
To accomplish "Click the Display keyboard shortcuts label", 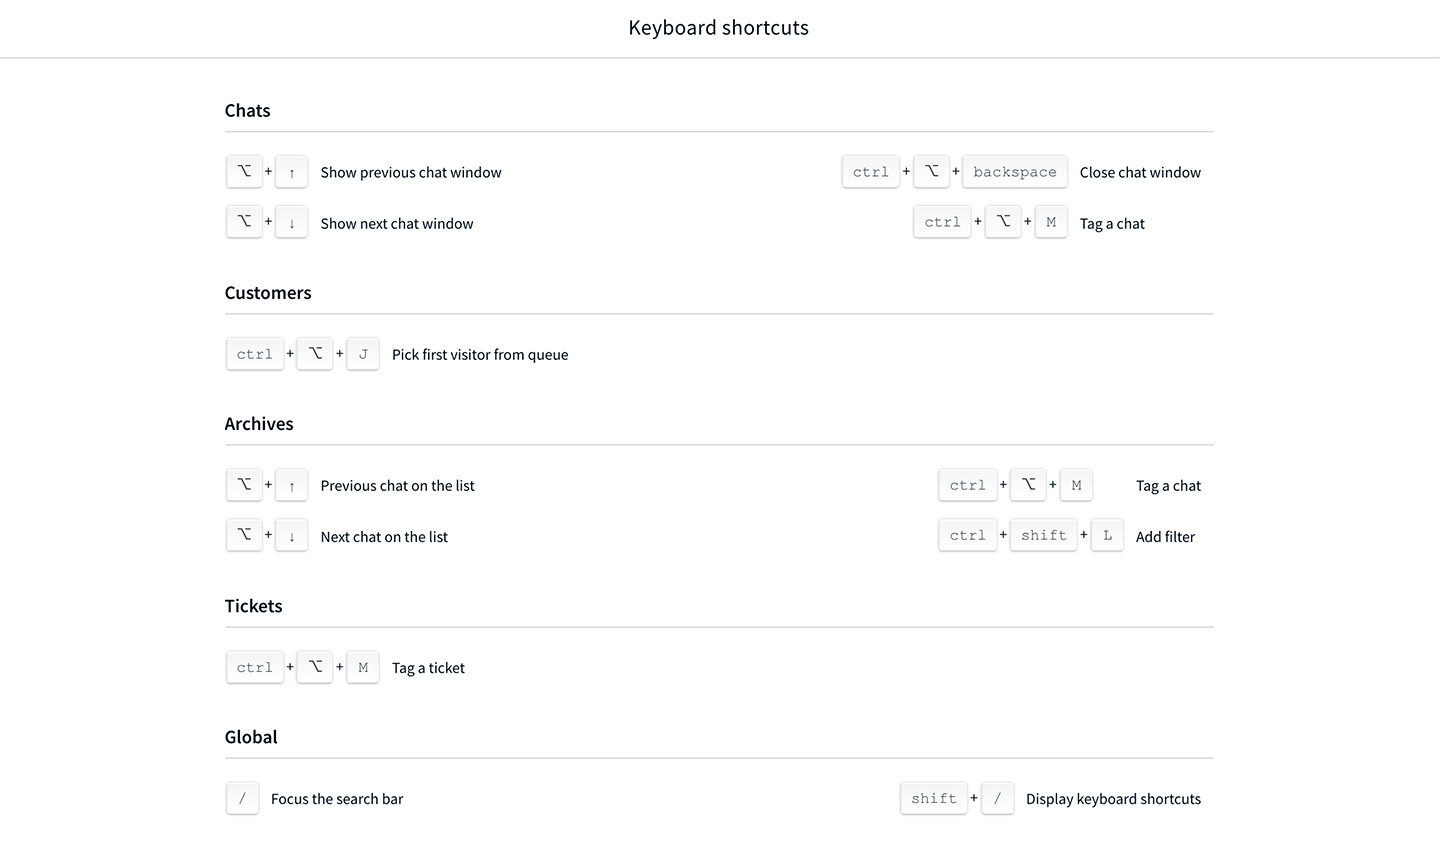I will 1113,798.
